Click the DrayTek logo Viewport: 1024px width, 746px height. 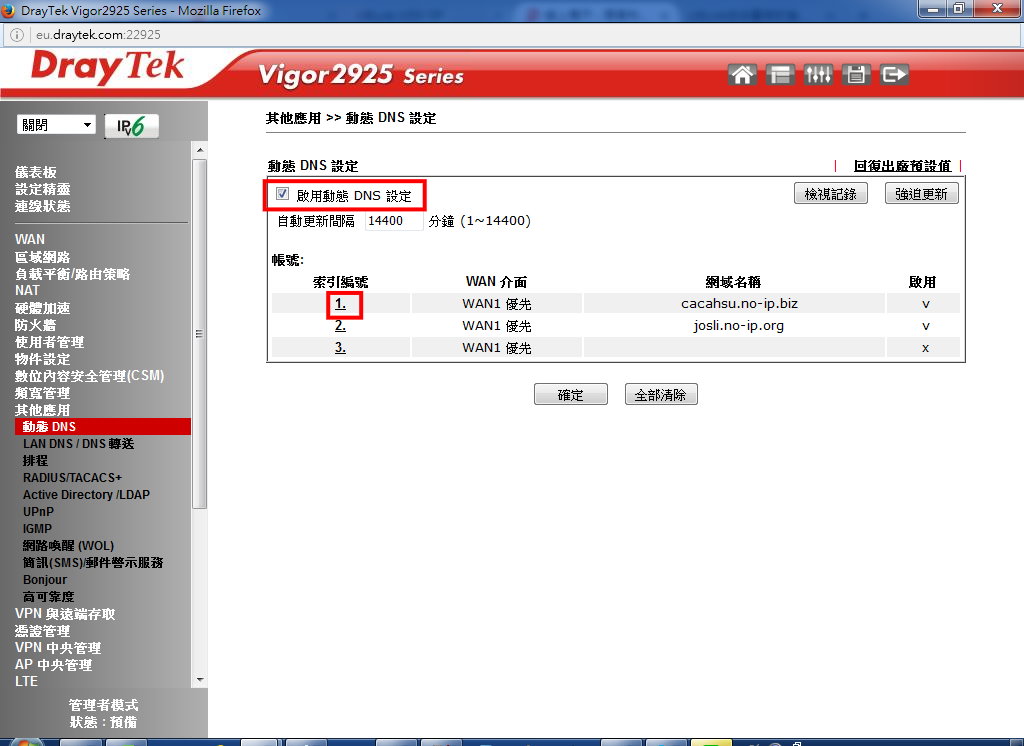pyautogui.click(x=108, y=68)
